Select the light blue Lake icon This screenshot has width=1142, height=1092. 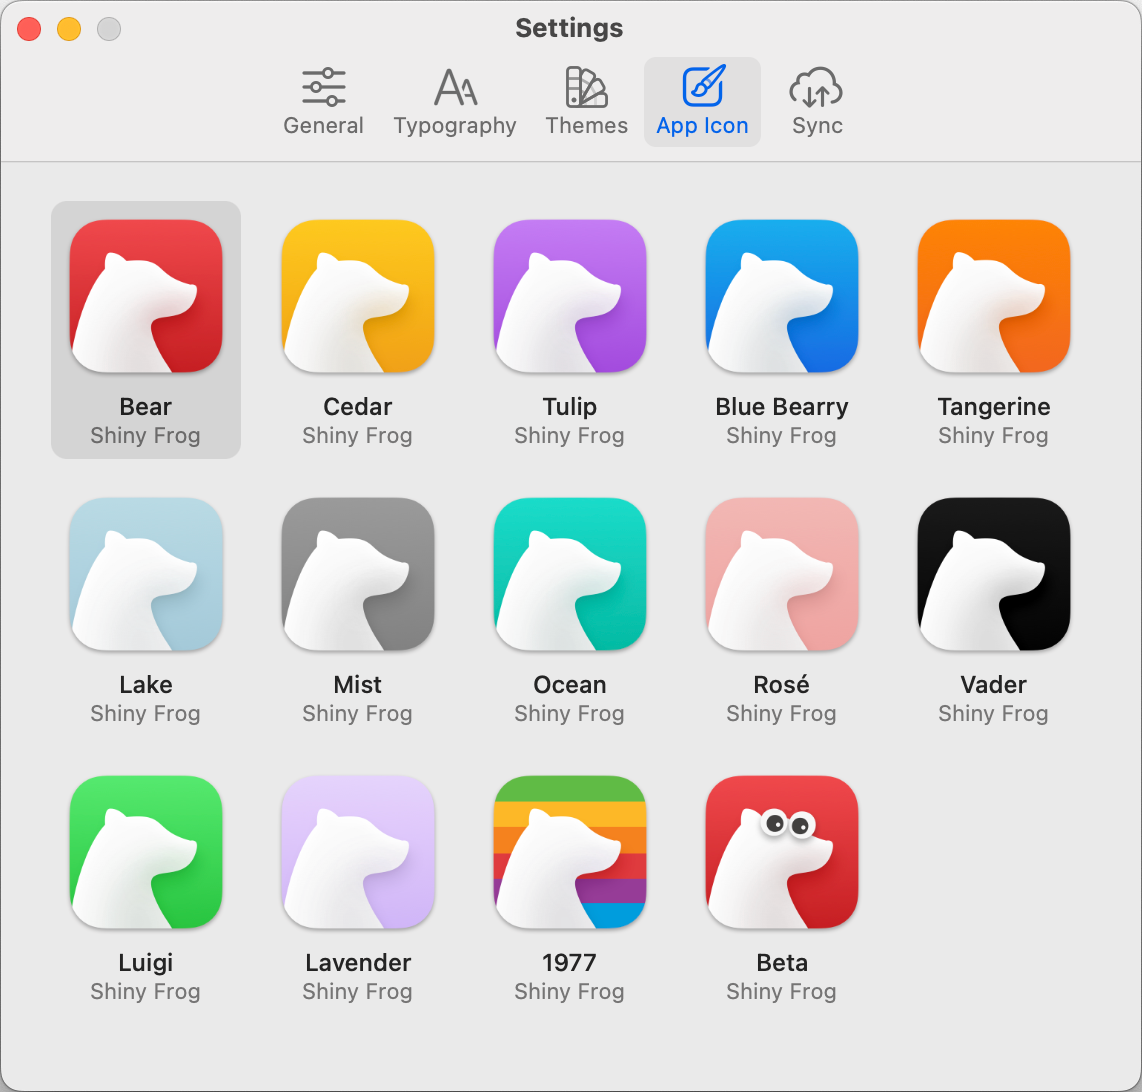146,575
